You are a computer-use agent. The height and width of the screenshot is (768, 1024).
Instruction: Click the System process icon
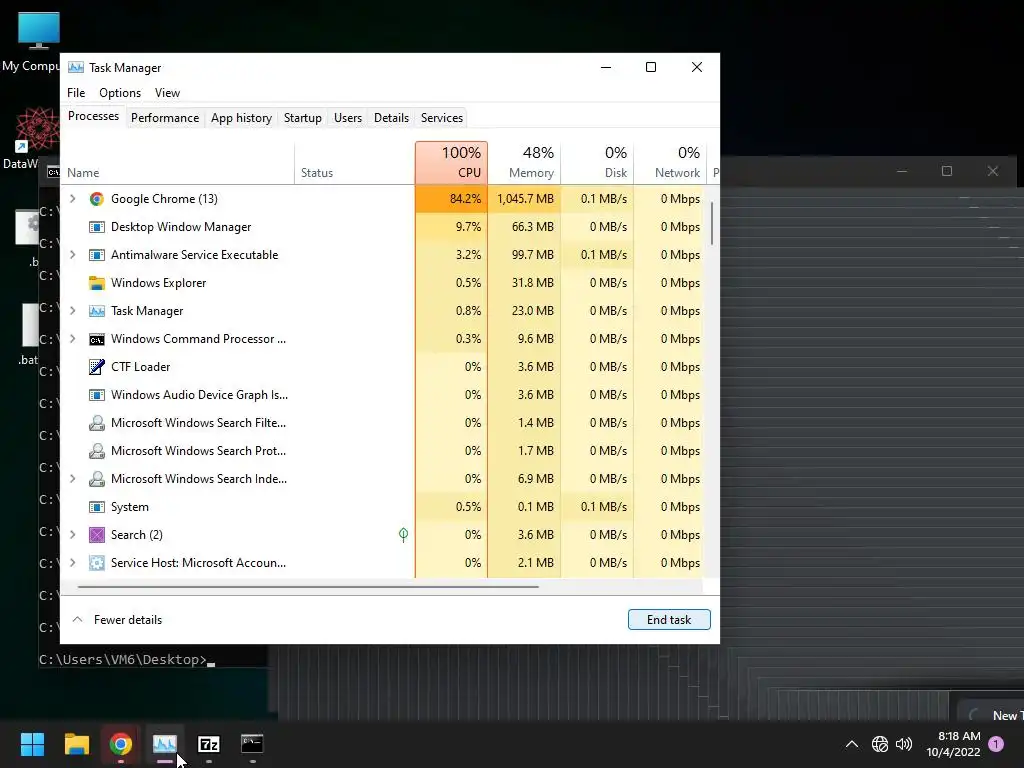97,507
